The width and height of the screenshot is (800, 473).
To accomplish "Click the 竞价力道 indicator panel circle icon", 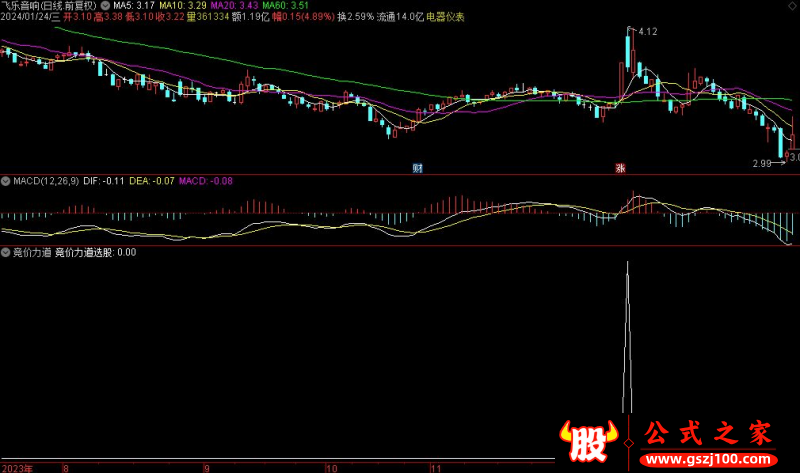I will 6,252.
